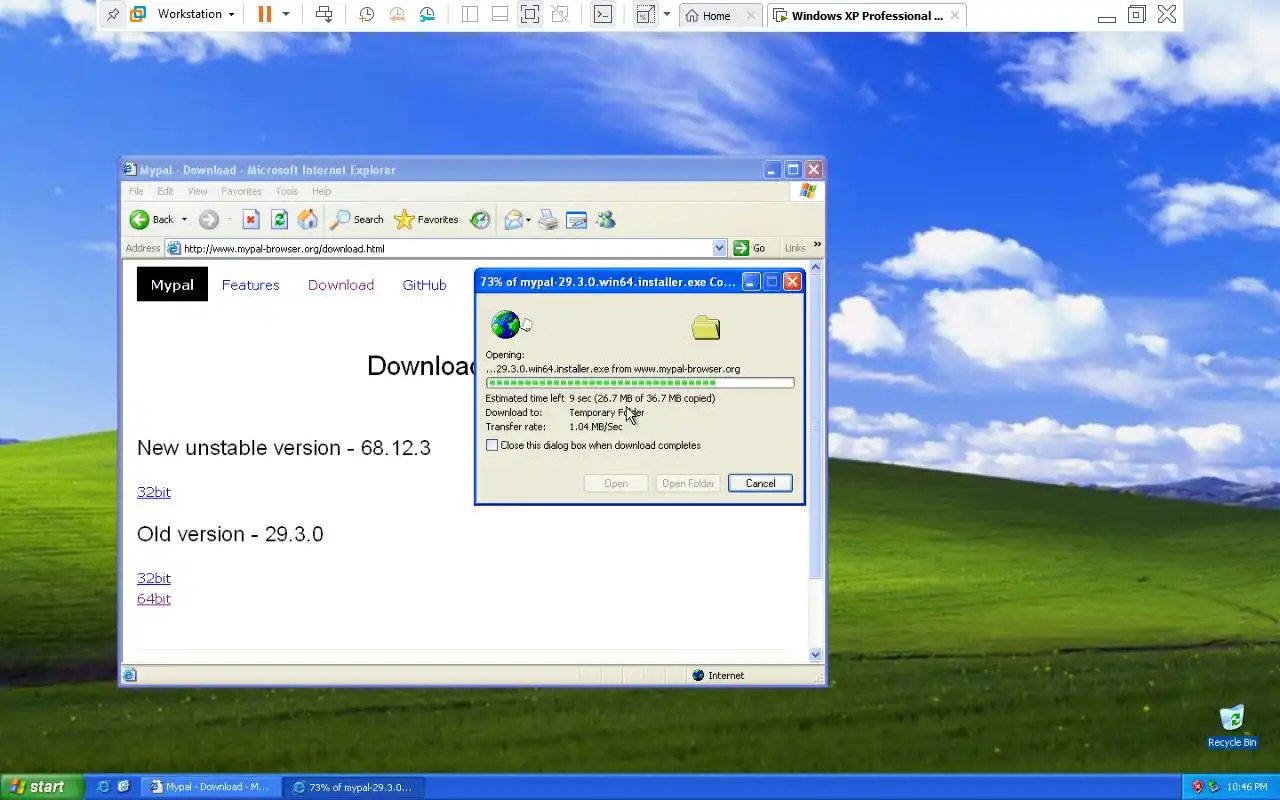Screen dimensions: 1280x800
Task: Select the '73% of mypal-29.3.0' taskbar button
Action: pos(352,787)
